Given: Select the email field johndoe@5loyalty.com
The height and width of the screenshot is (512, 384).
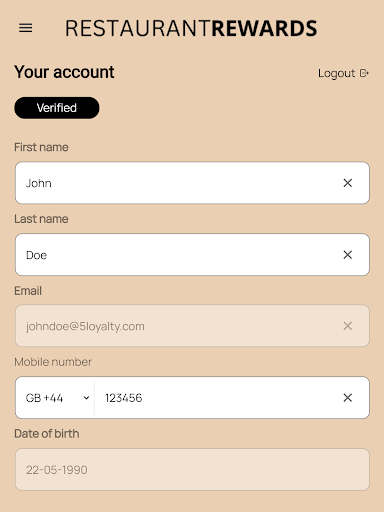Looking at the screenshot, I should pos(192,326).
